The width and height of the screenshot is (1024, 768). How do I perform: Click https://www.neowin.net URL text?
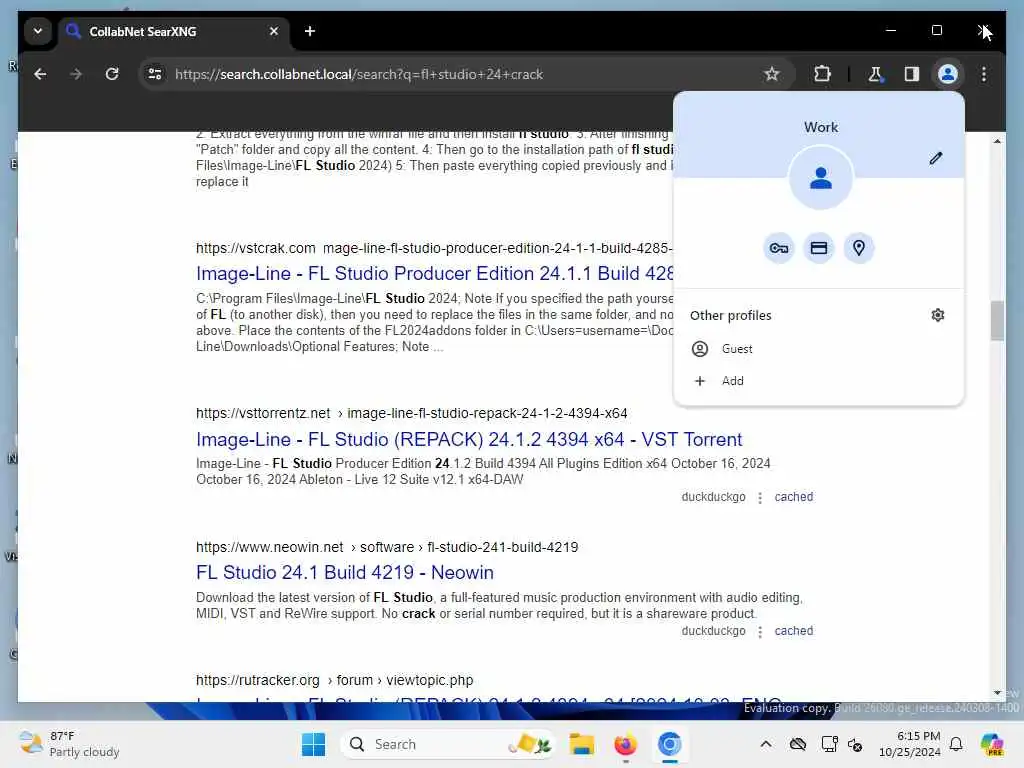[269, 547]
